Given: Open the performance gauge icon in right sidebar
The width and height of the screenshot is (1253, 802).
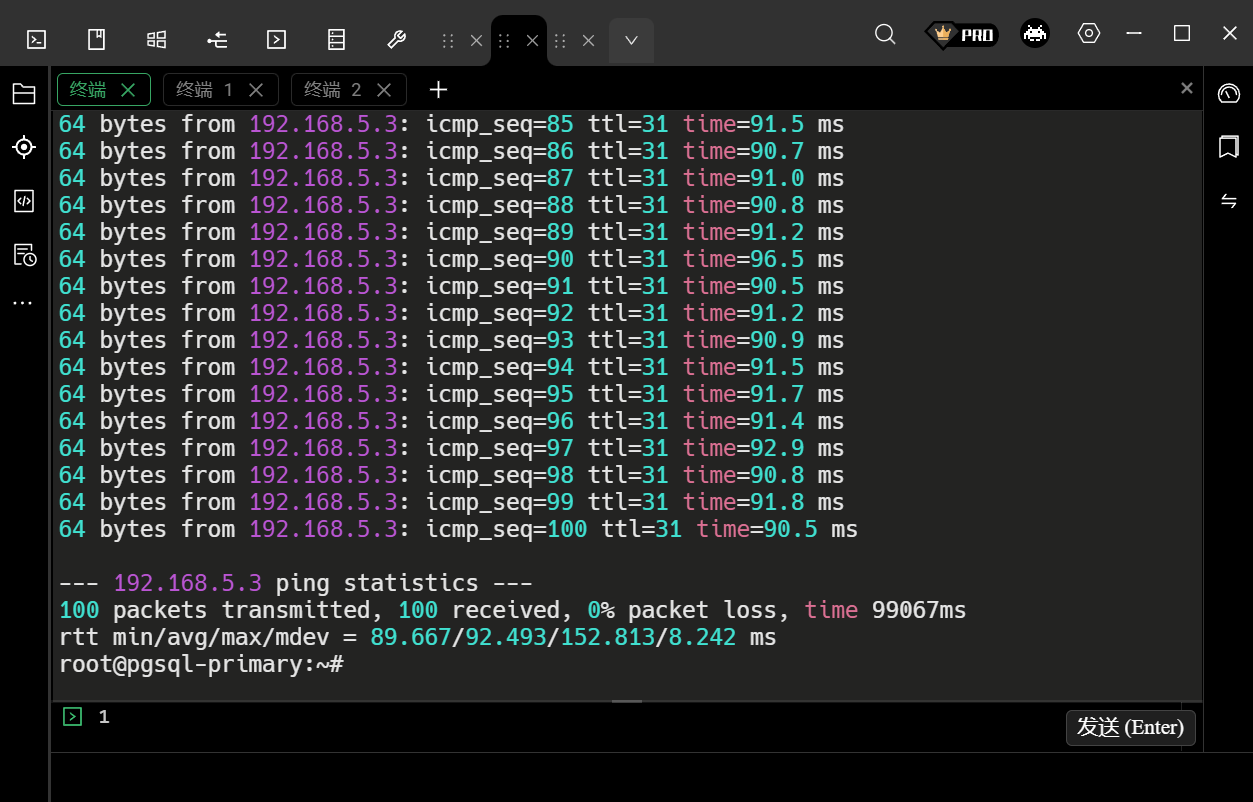Looking at the screenshot, I should coord(1228,94).
